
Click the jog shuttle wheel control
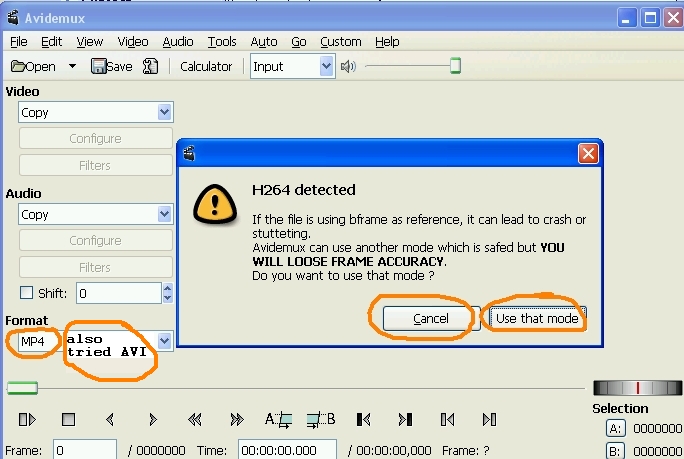click(x=637, y=388)
